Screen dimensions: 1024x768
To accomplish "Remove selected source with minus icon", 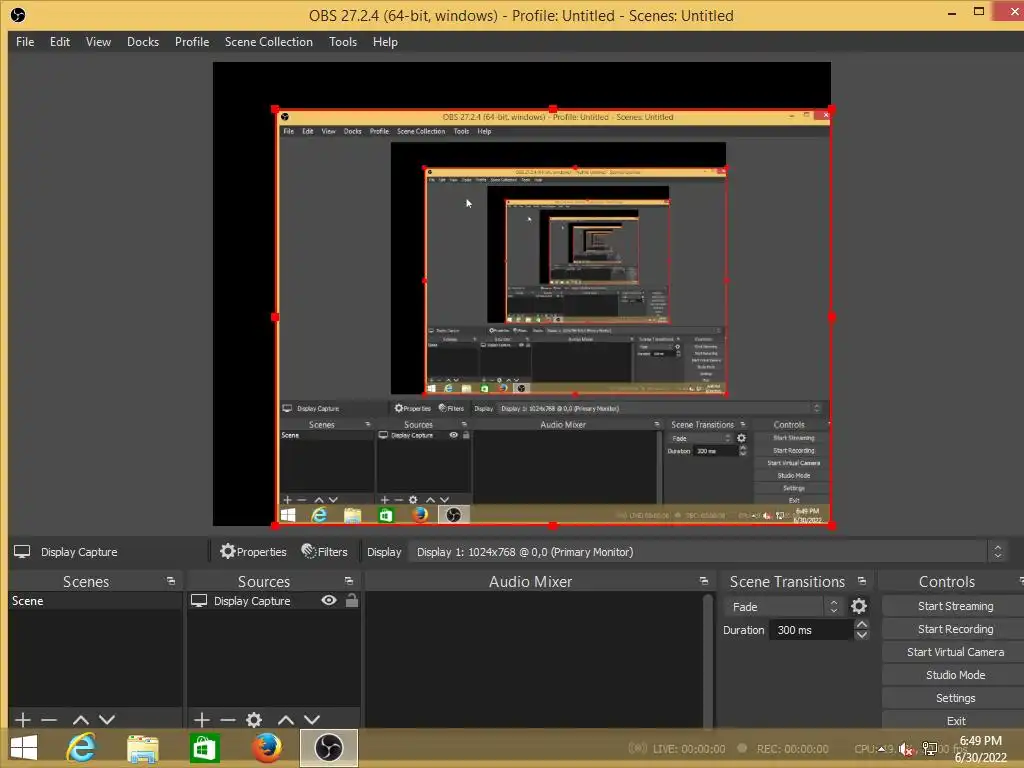I will [x=228, y=720].
